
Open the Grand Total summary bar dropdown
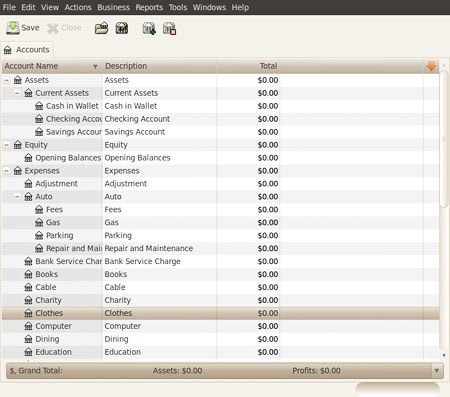437,371
